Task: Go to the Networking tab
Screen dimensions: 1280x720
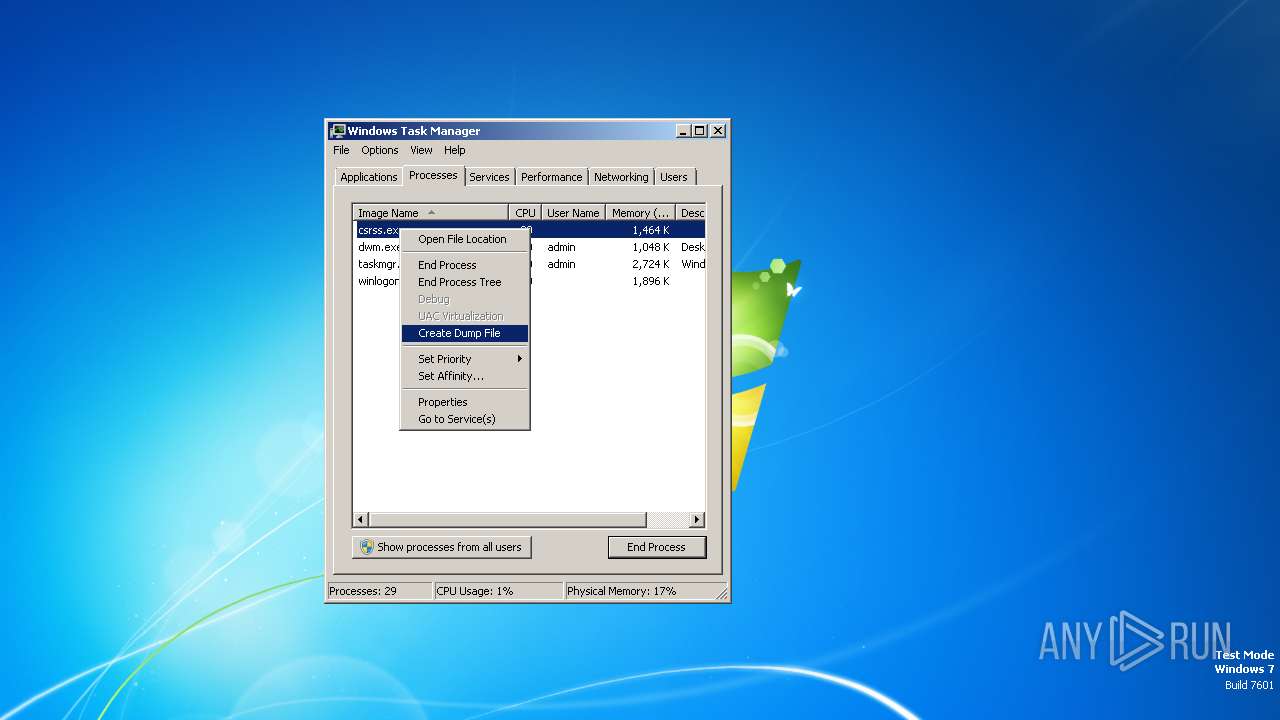Action: click(621, 177)
